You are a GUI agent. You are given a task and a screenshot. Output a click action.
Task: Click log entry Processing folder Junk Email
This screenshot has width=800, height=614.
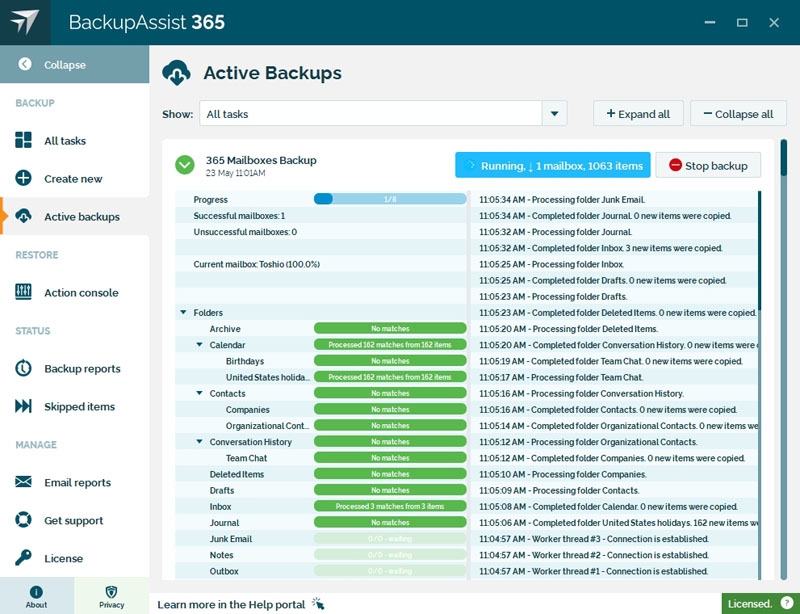562,200
